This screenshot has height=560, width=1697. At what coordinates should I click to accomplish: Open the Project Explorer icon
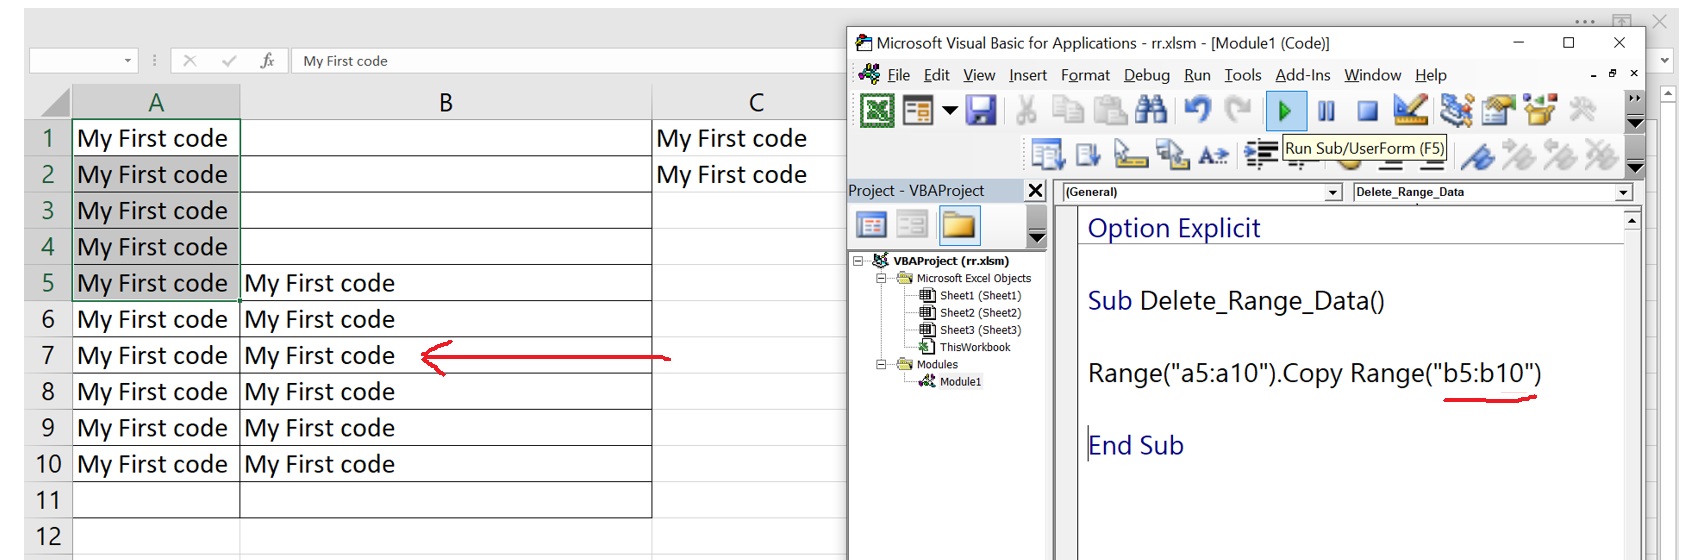[1457, 110]
